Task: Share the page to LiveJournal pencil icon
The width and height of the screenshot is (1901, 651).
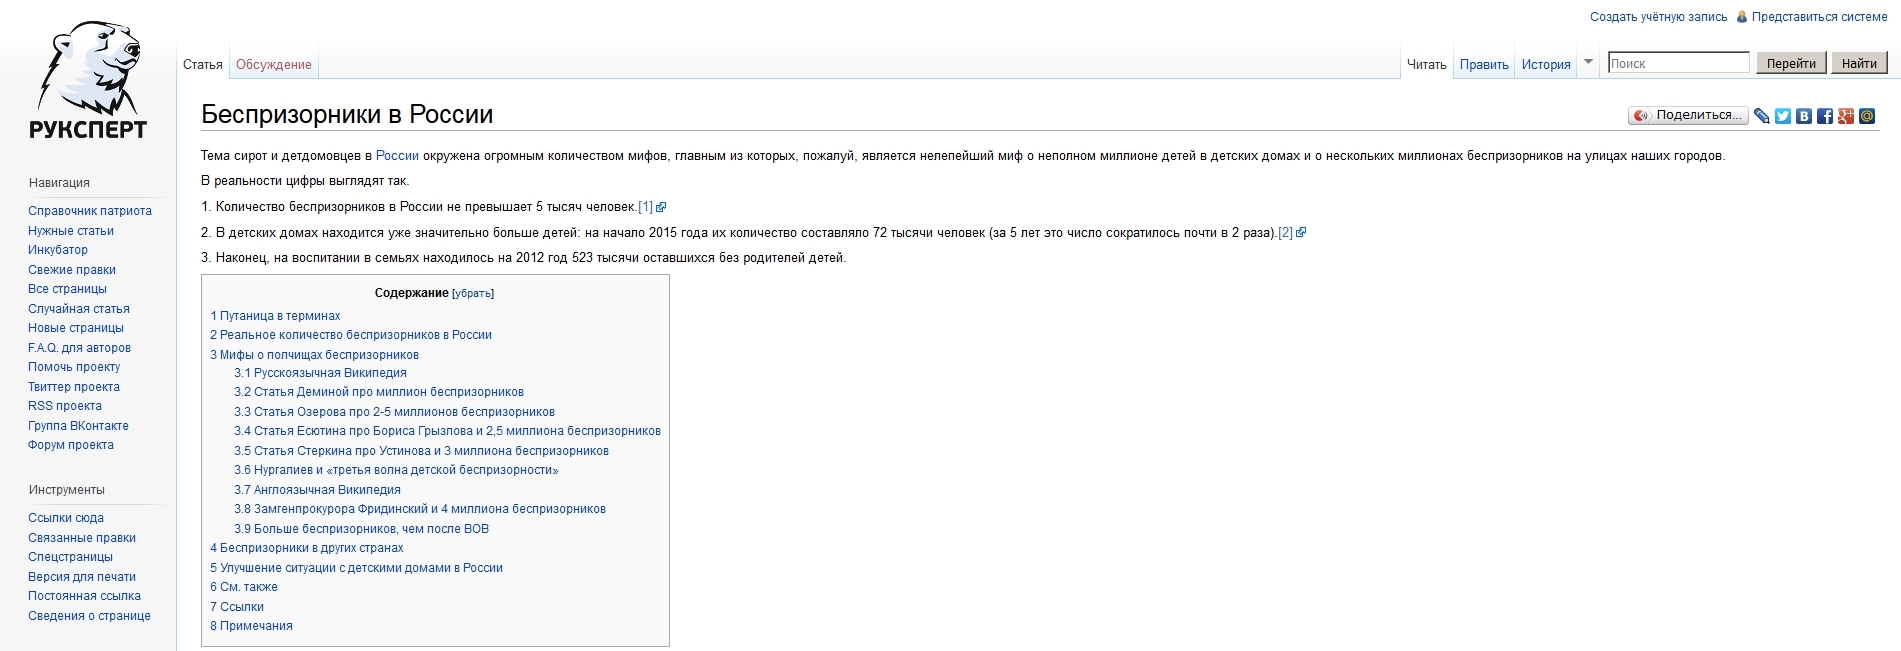Action: coord(1762,116)
